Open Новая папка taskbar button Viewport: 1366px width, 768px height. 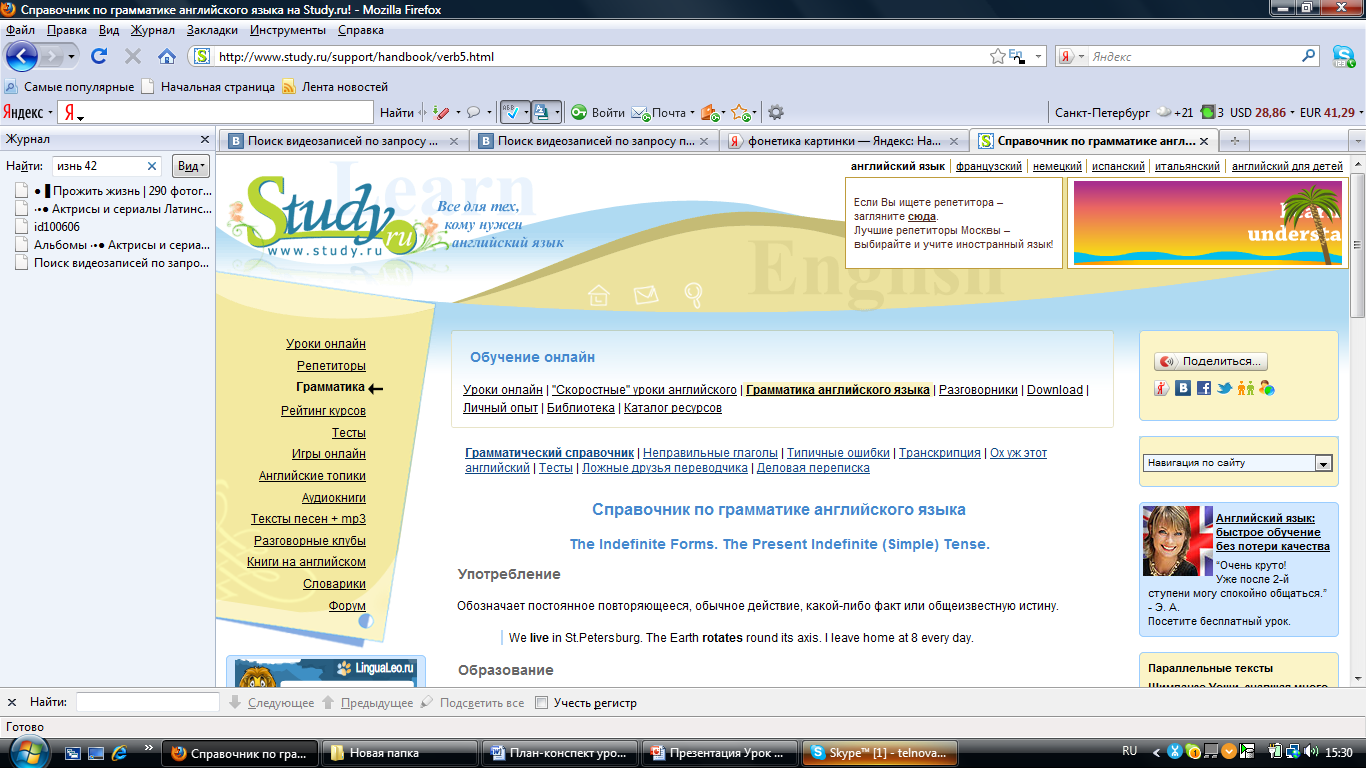point(401,753)
